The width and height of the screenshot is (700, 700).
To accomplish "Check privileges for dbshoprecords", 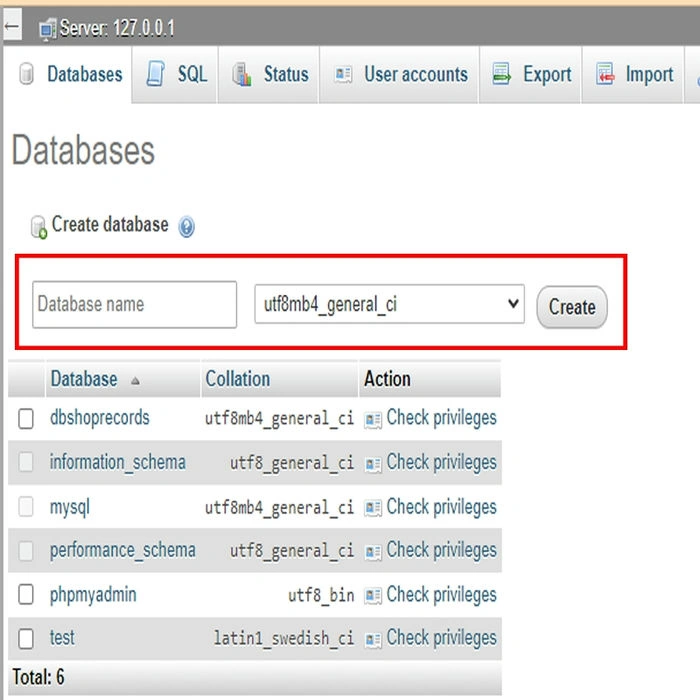I will [x=441, y=418].
